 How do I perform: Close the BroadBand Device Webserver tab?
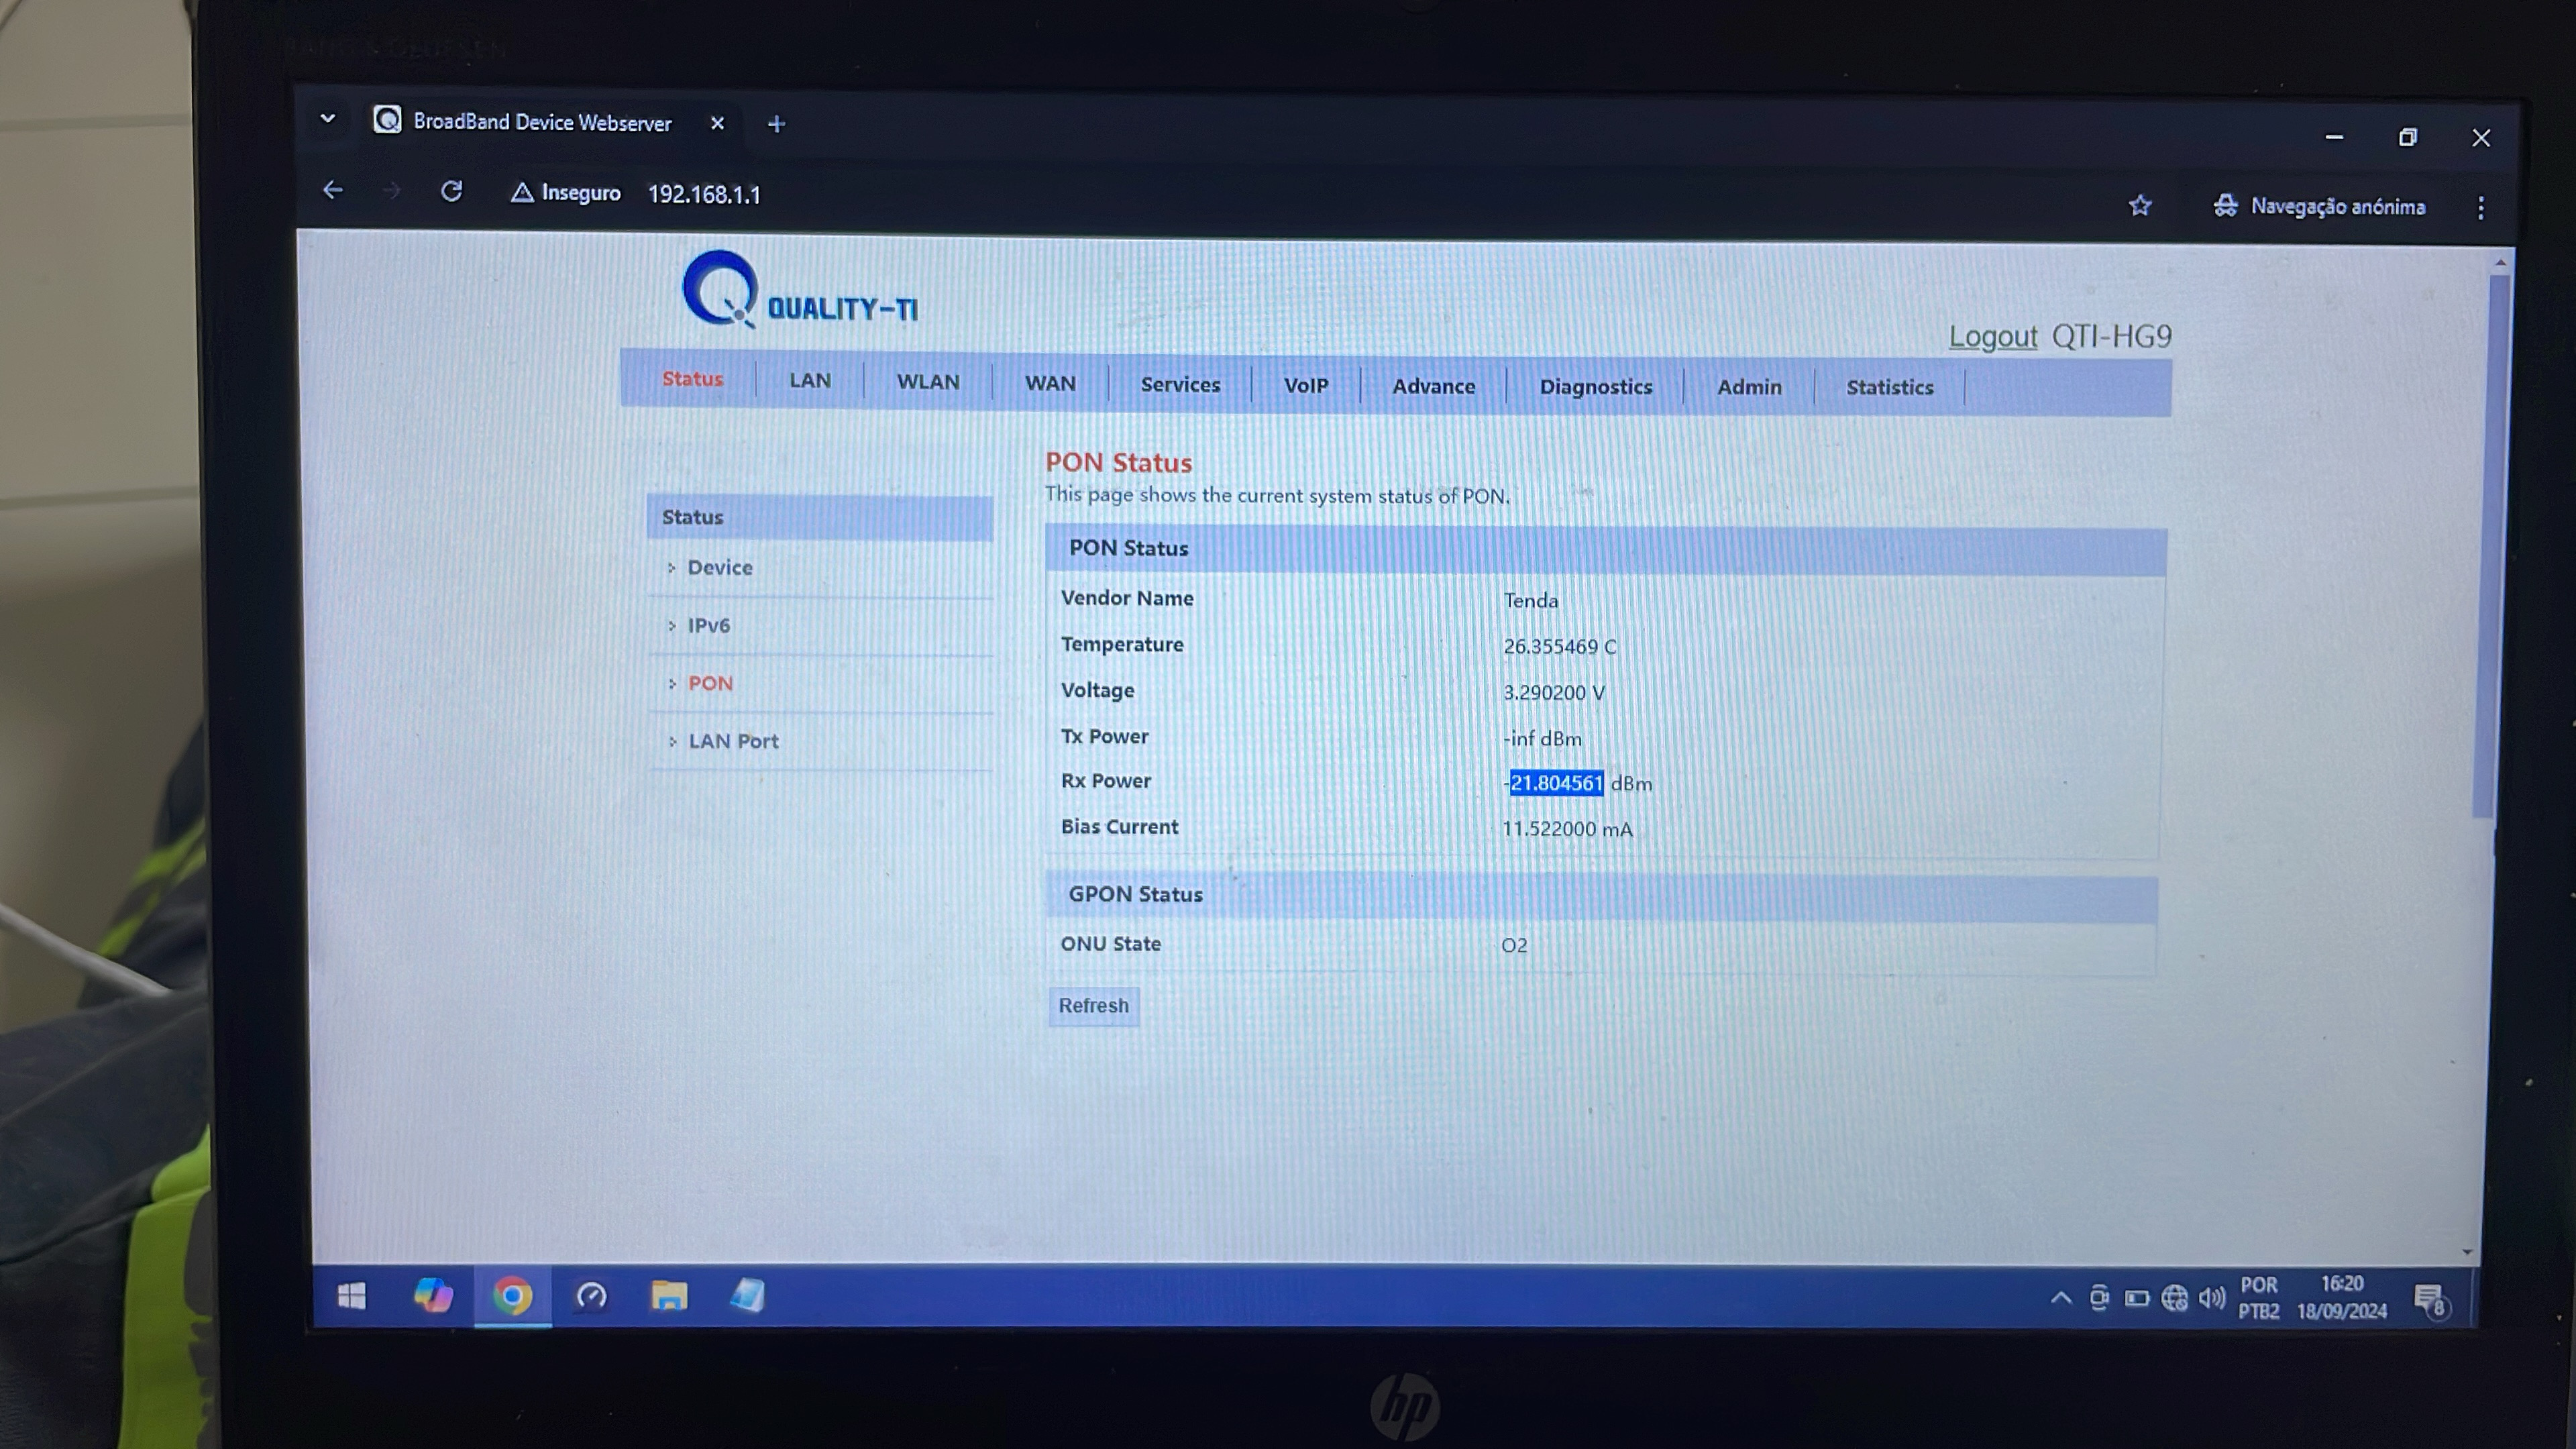click(717, 123)
